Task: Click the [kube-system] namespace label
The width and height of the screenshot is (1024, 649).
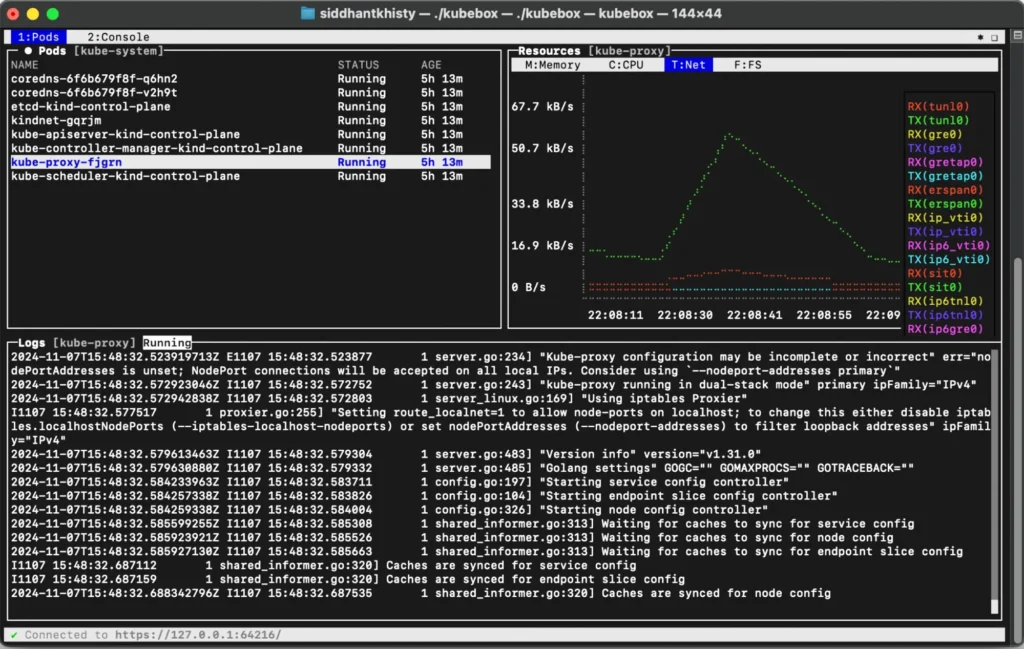Action: pyautogui.click(x=118, y=51)
